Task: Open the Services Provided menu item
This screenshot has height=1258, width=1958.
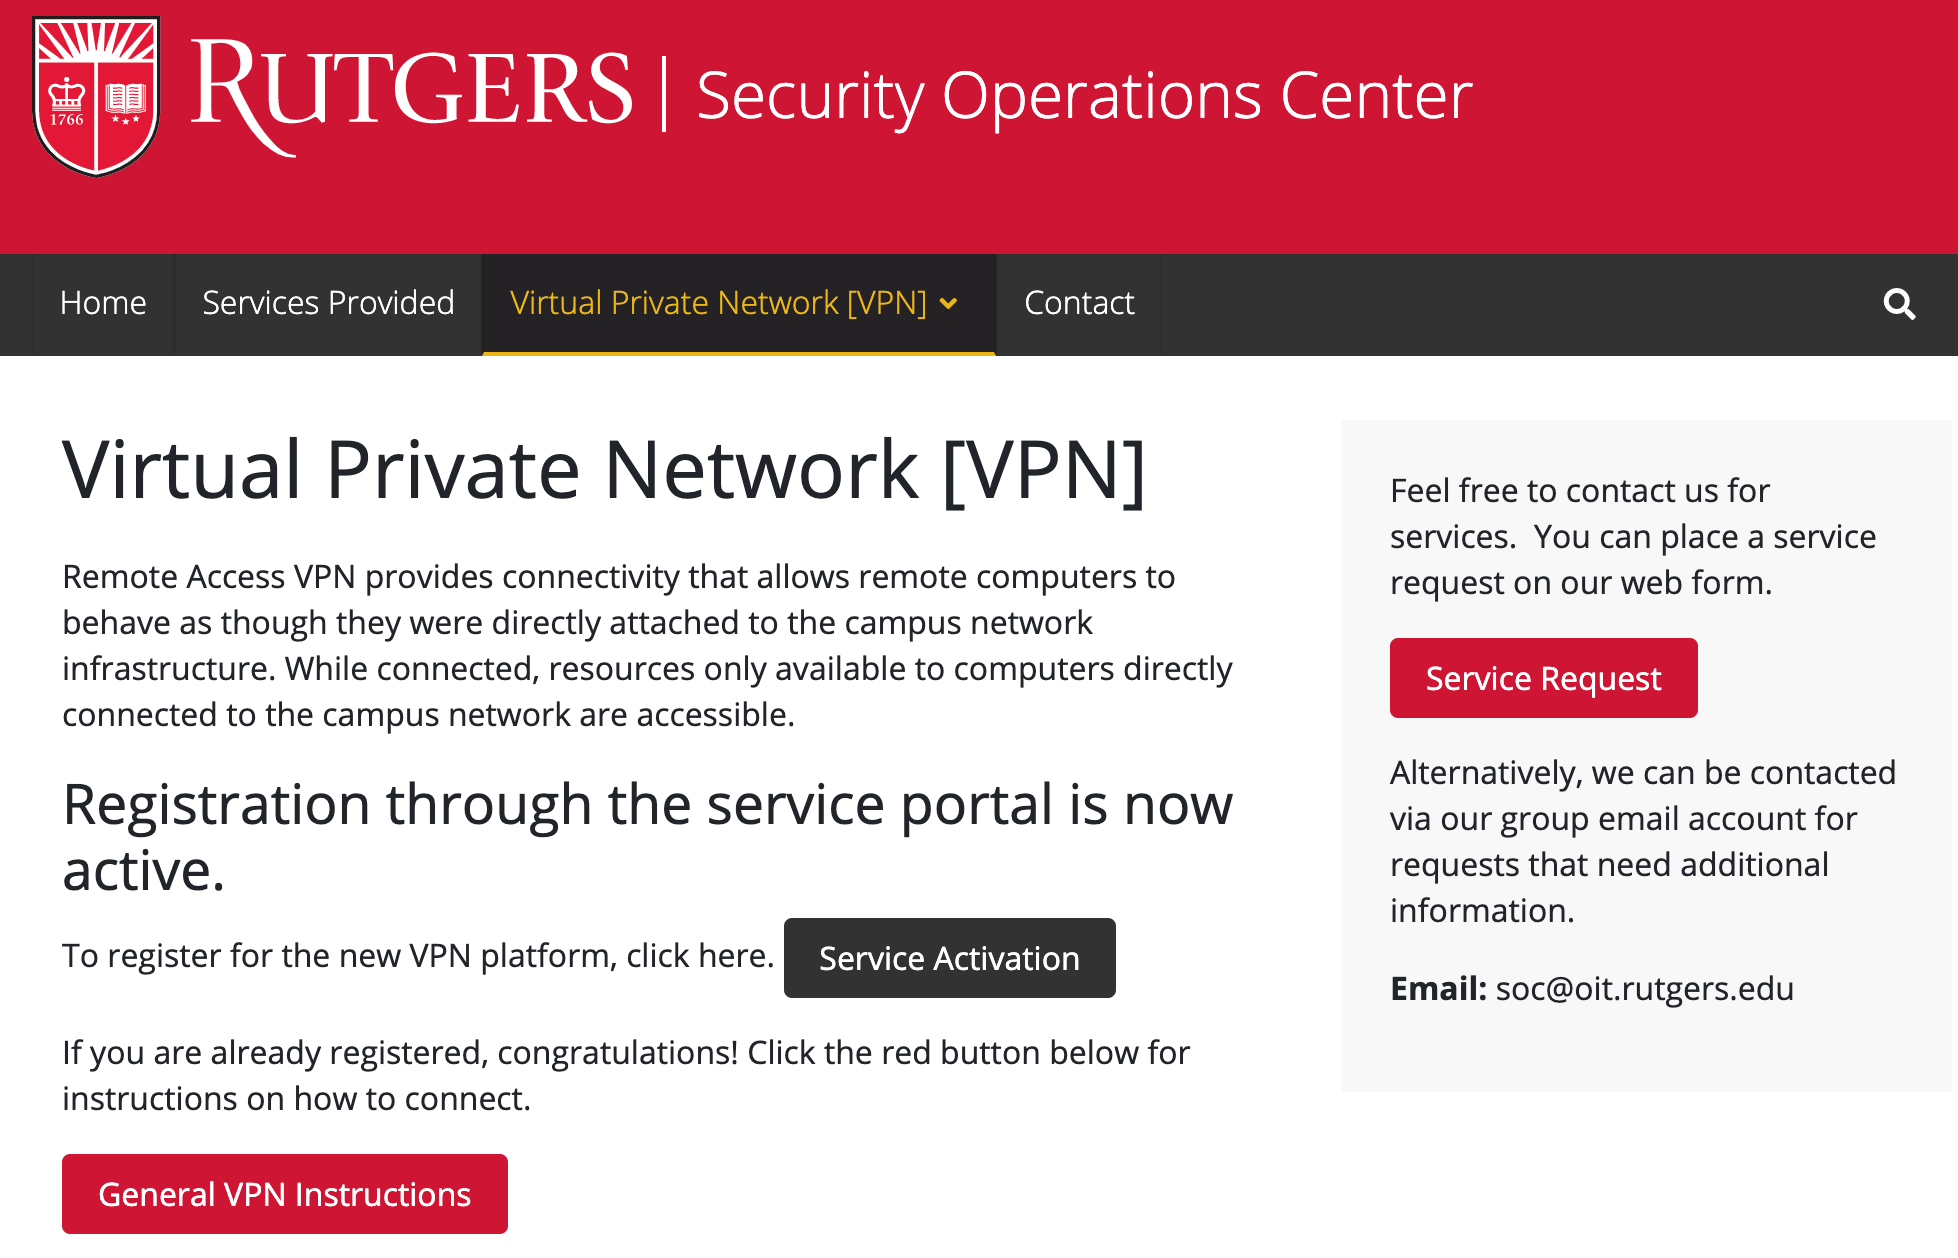Action: pyautogui.click(x=328, y=304)
